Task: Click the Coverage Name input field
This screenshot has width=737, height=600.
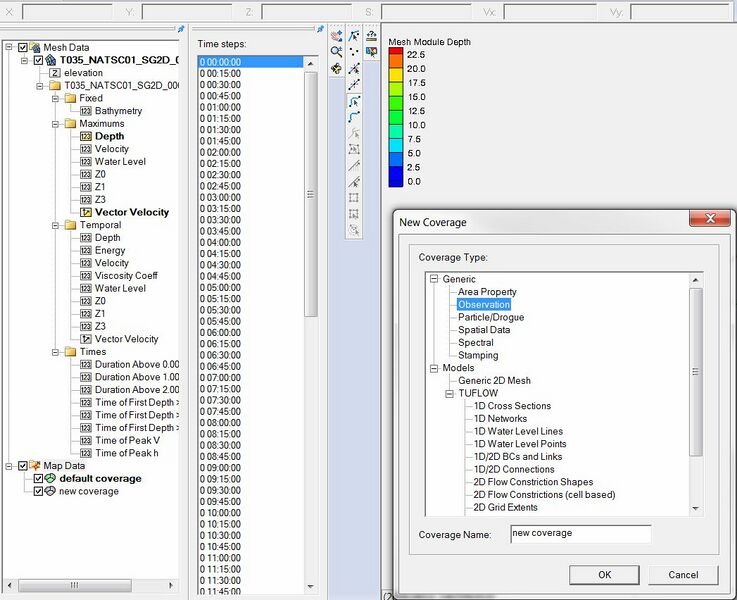Action: coord(580,534)
